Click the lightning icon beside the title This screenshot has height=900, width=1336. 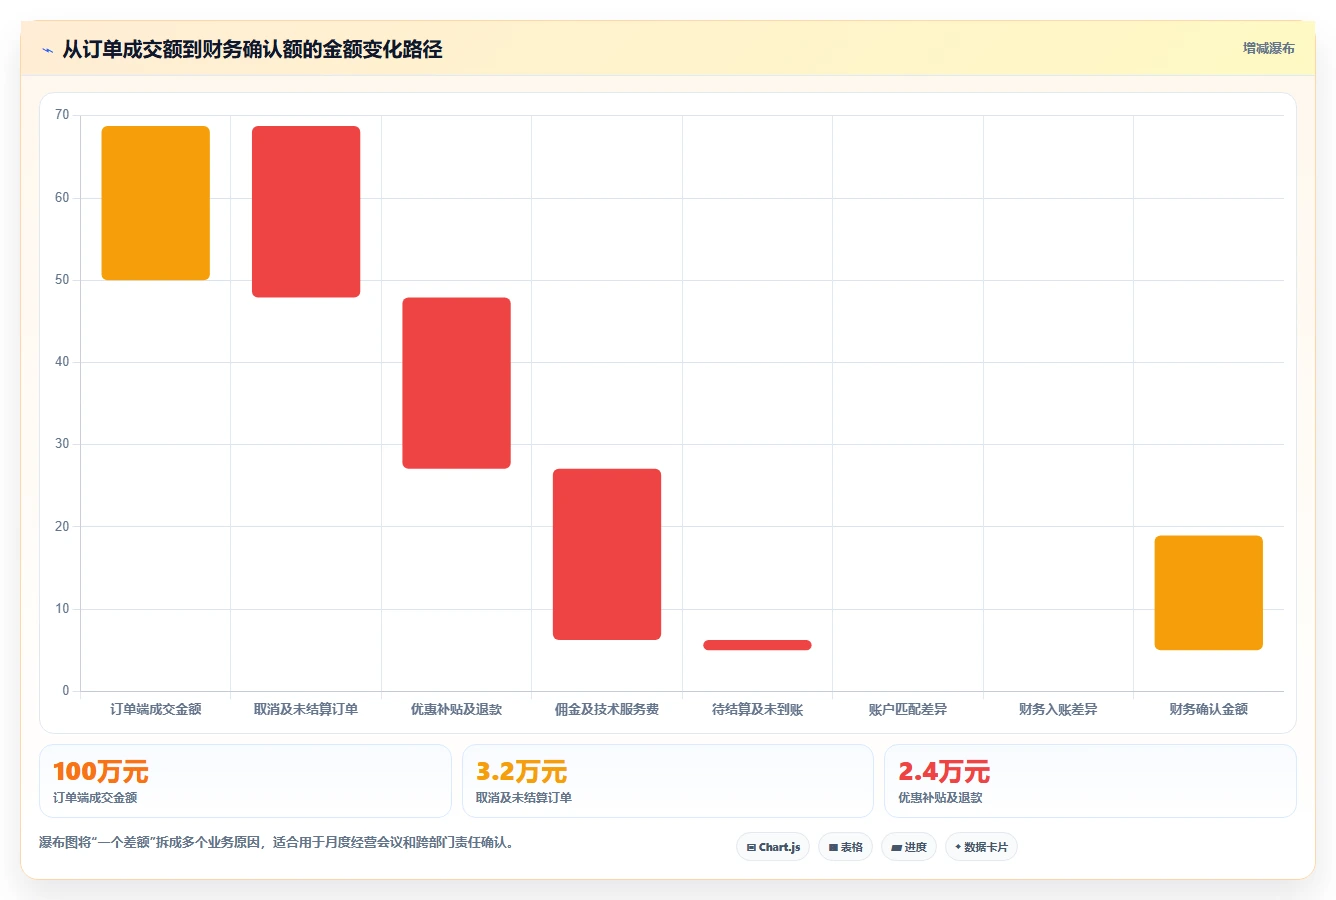(x=47, y=50)
